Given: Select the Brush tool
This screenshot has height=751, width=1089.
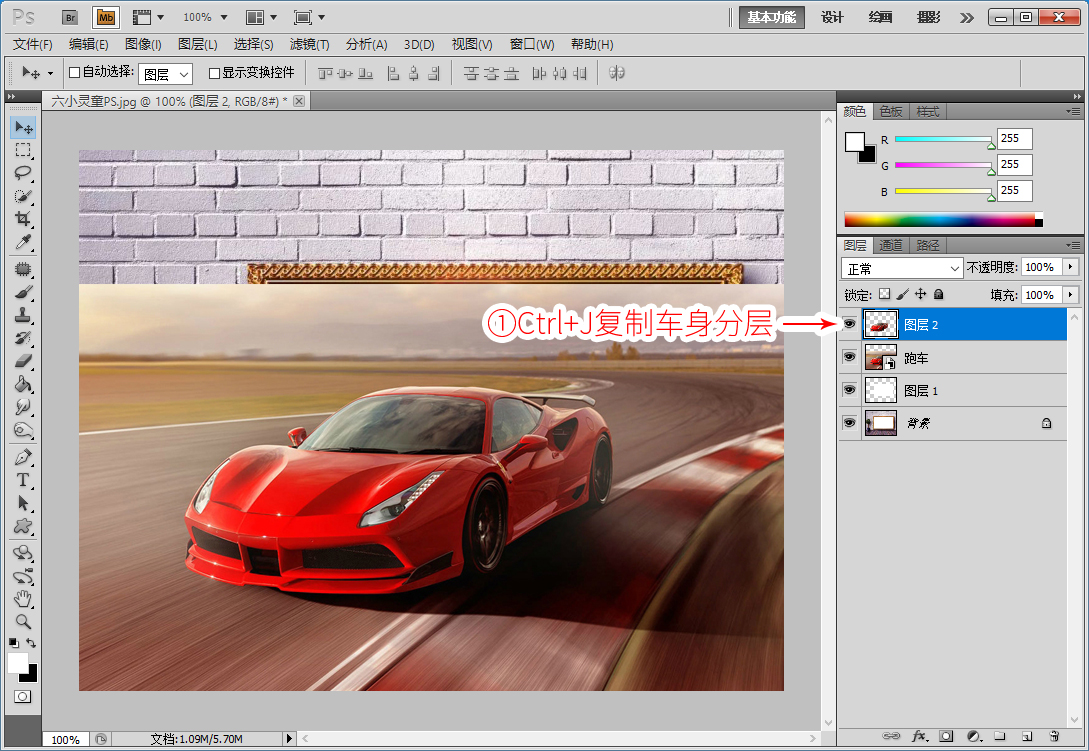Looking at the screenshot, I should (24, 292).
